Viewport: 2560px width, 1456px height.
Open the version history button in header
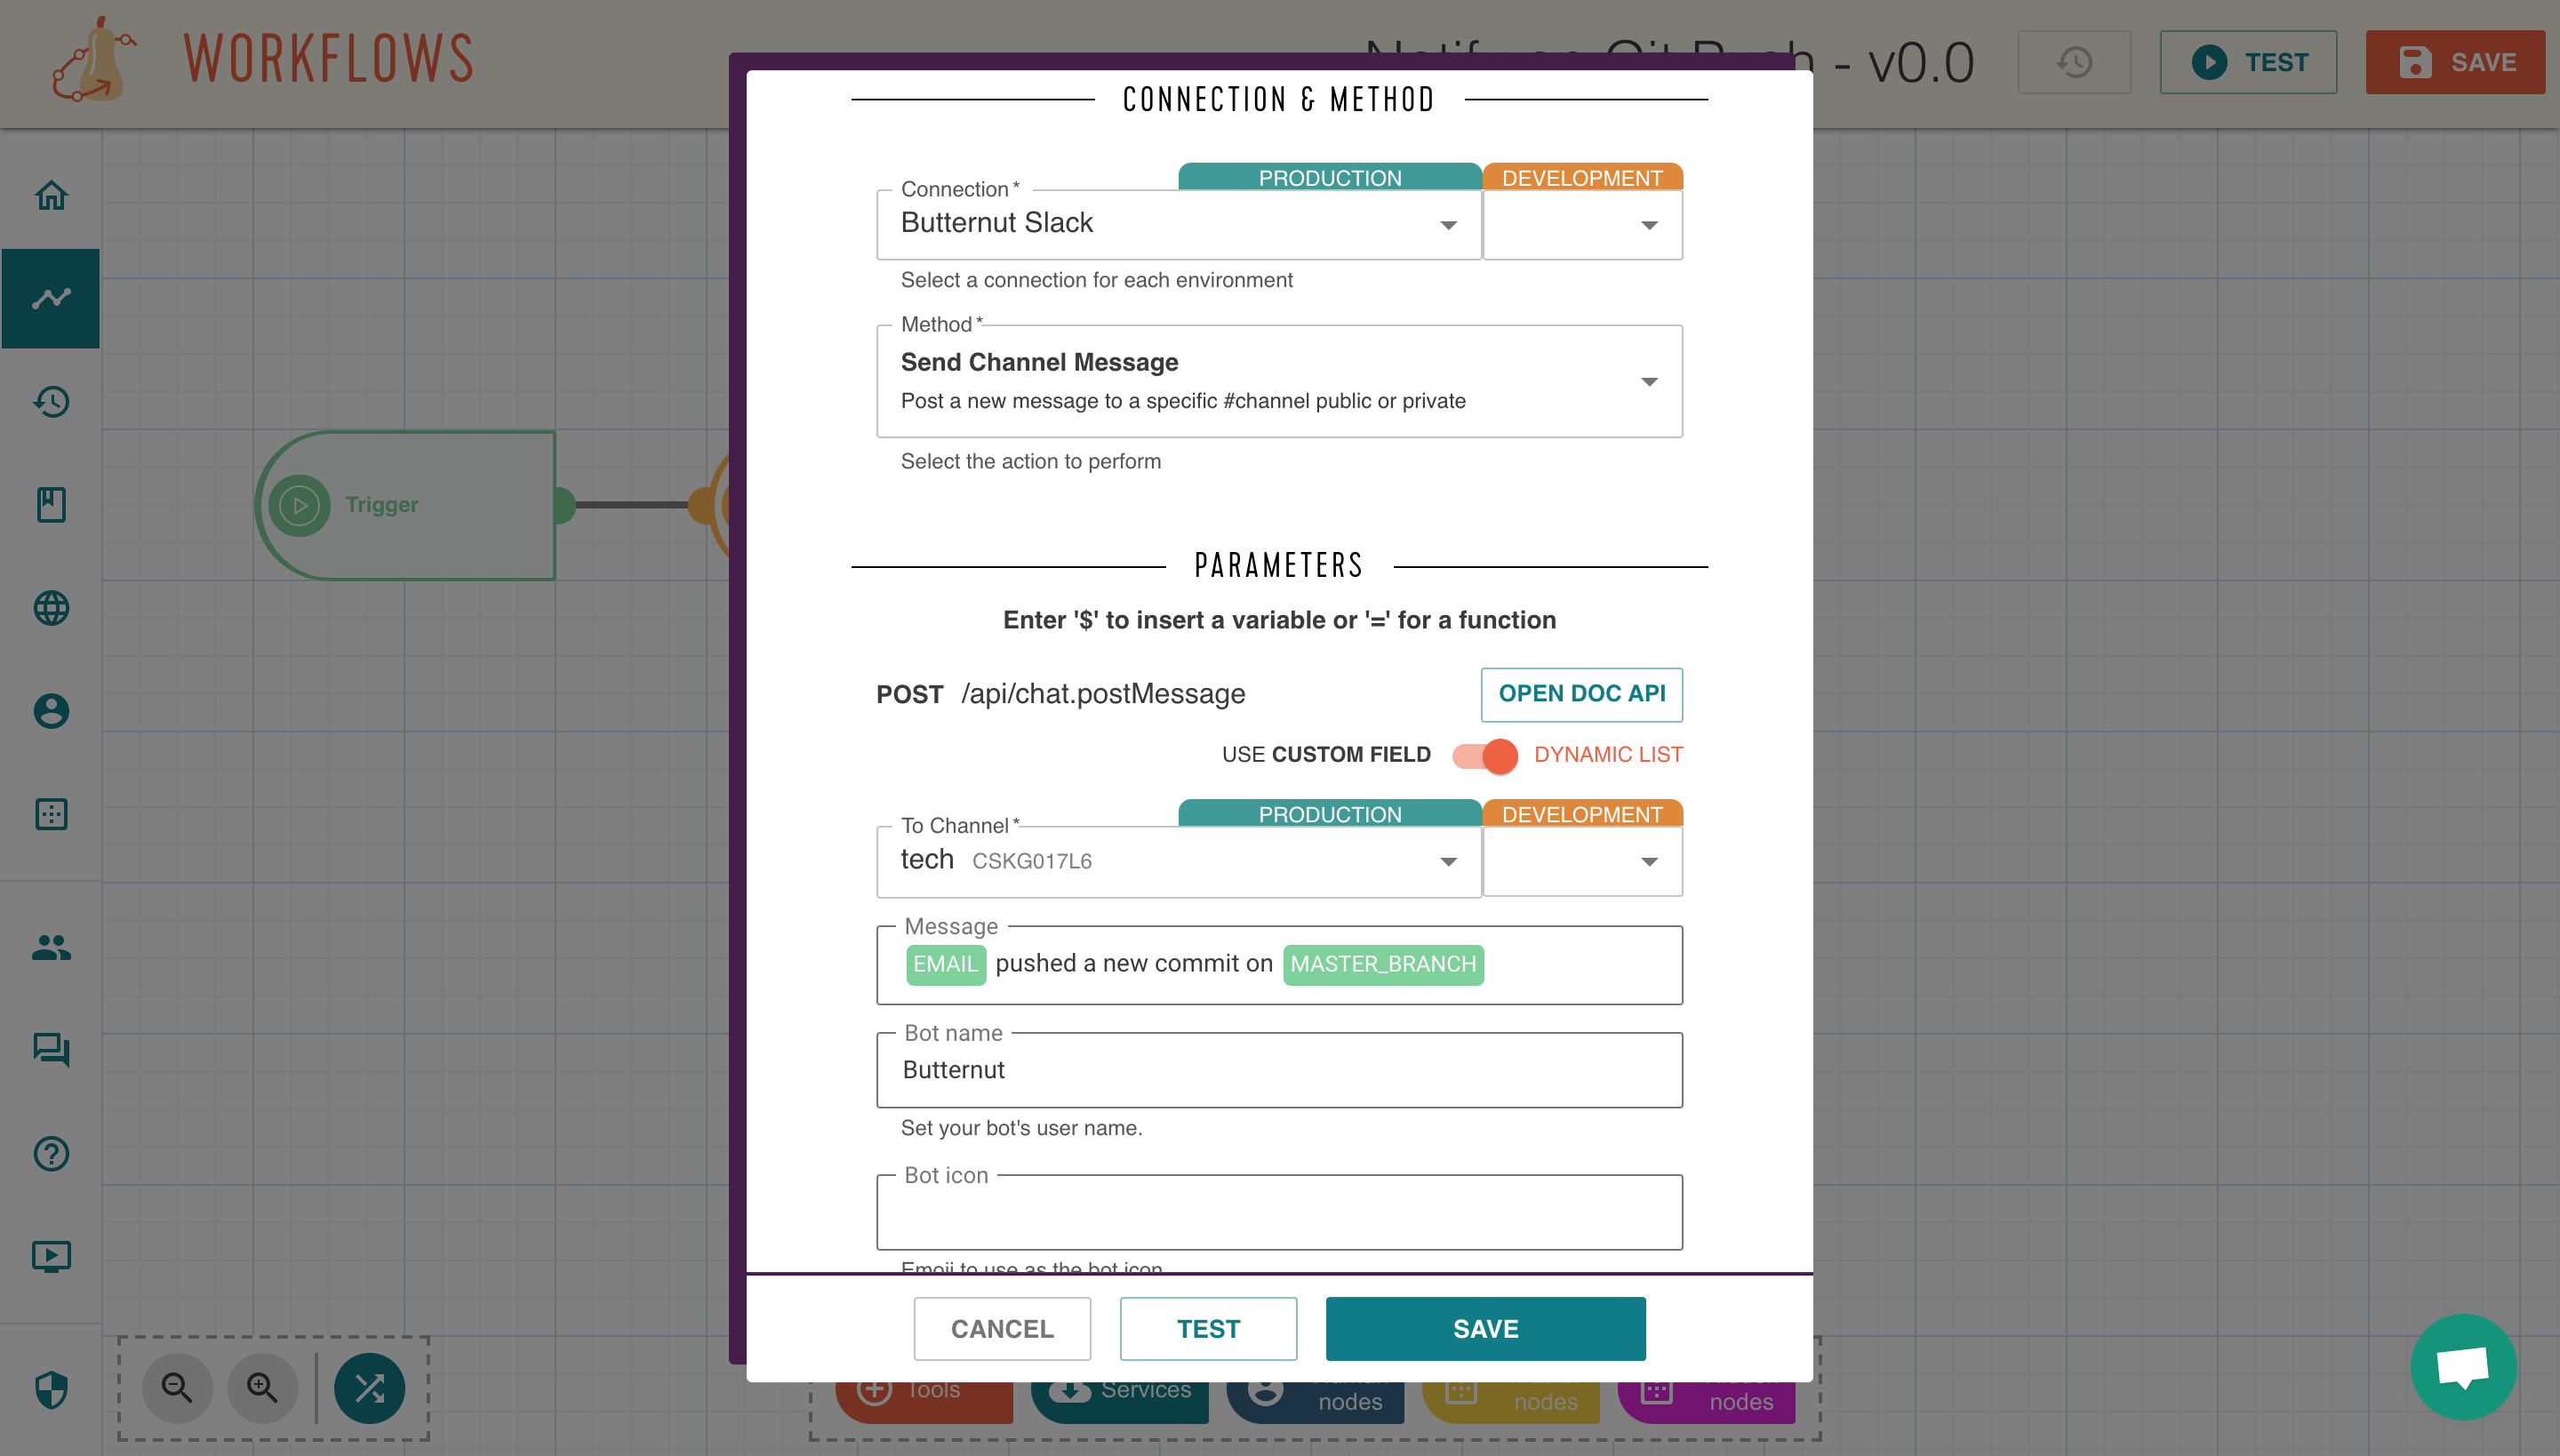(2074, 62)
